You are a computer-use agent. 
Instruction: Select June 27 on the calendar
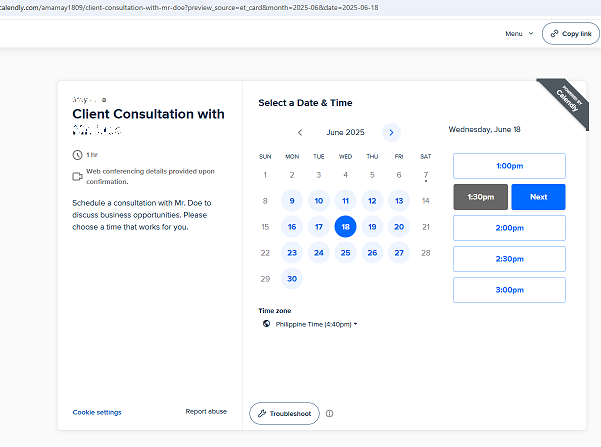[x=399, y=253]
